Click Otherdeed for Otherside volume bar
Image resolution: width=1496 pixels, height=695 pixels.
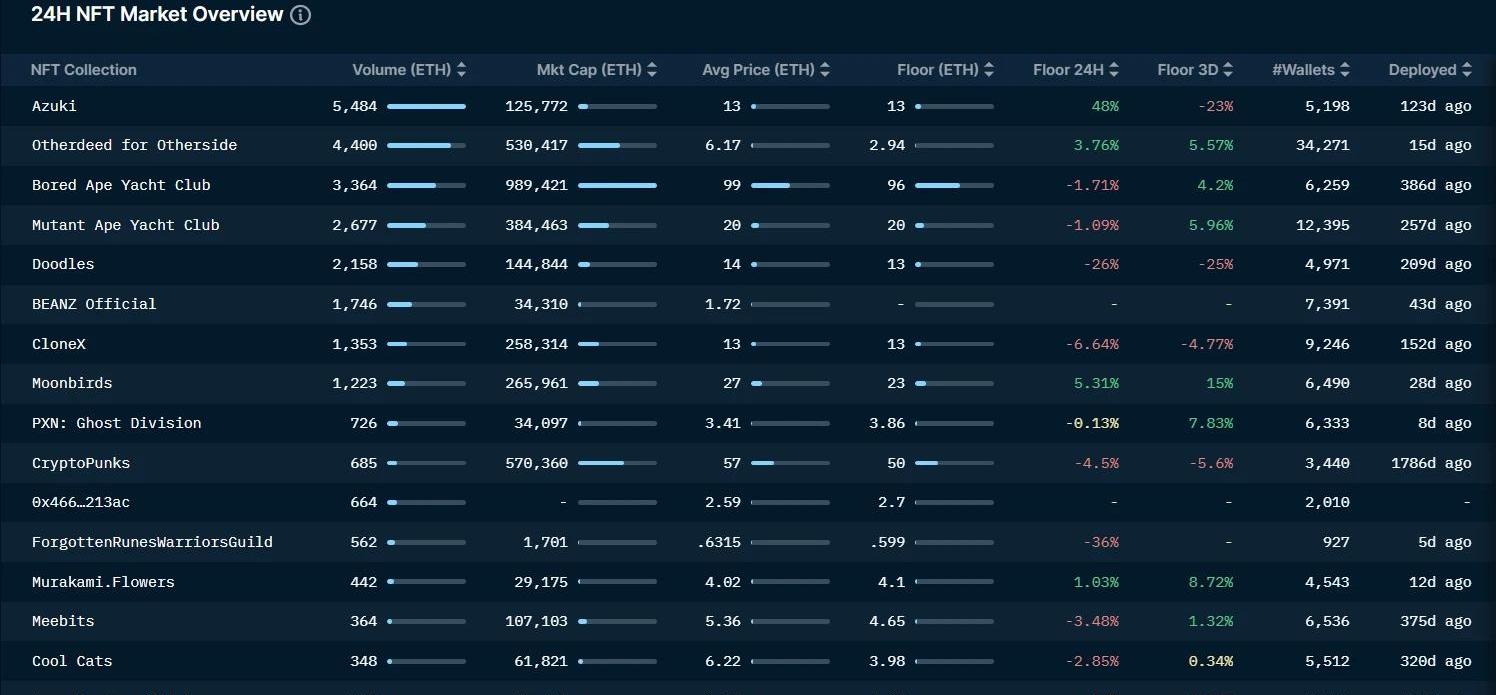(x=426, y=145)
